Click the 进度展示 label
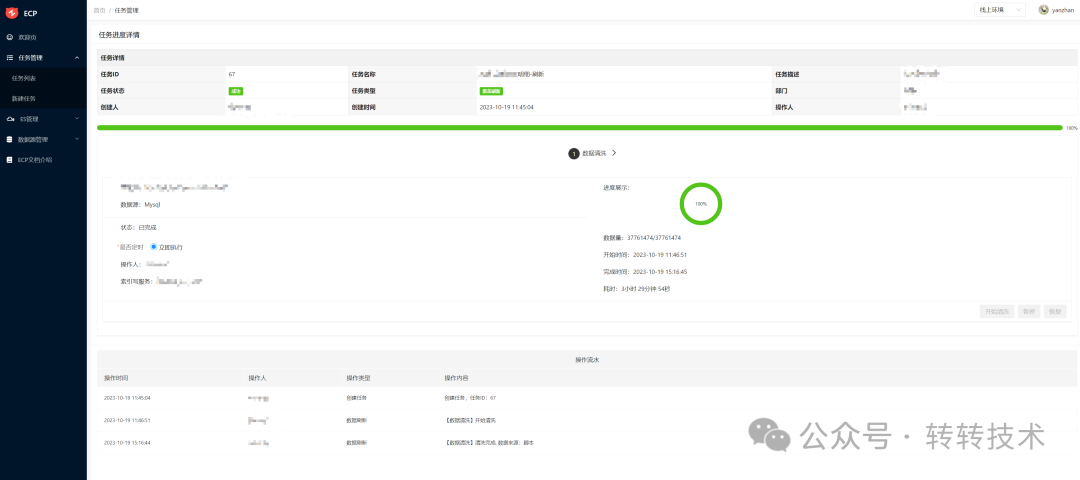The height and width of the screenshot is (480, 1080). coord(616,187)
